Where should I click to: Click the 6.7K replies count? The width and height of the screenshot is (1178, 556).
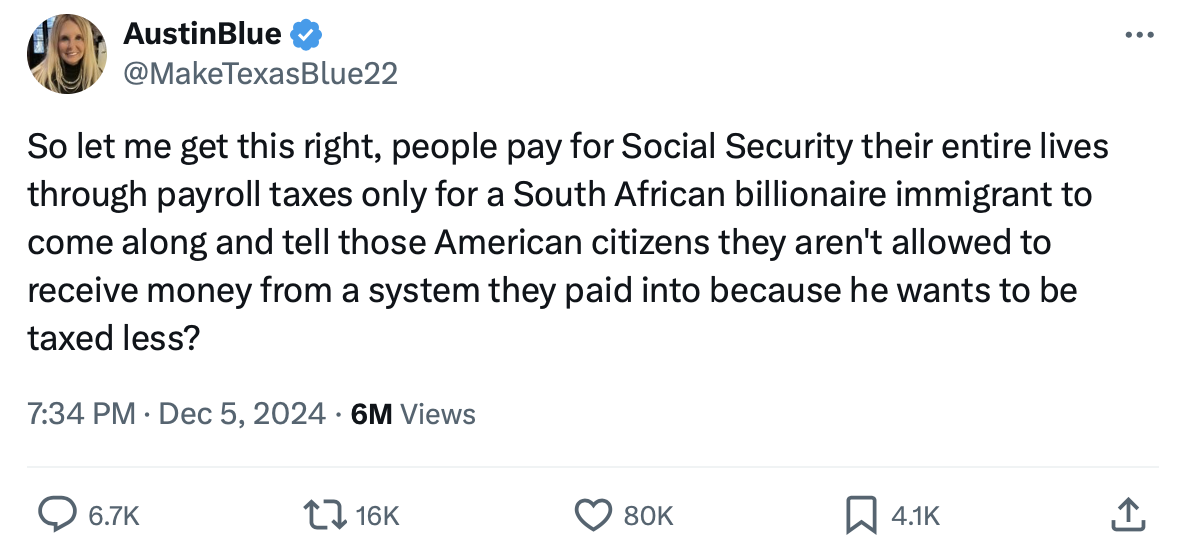pyautogui.click(x=115, y=516)
